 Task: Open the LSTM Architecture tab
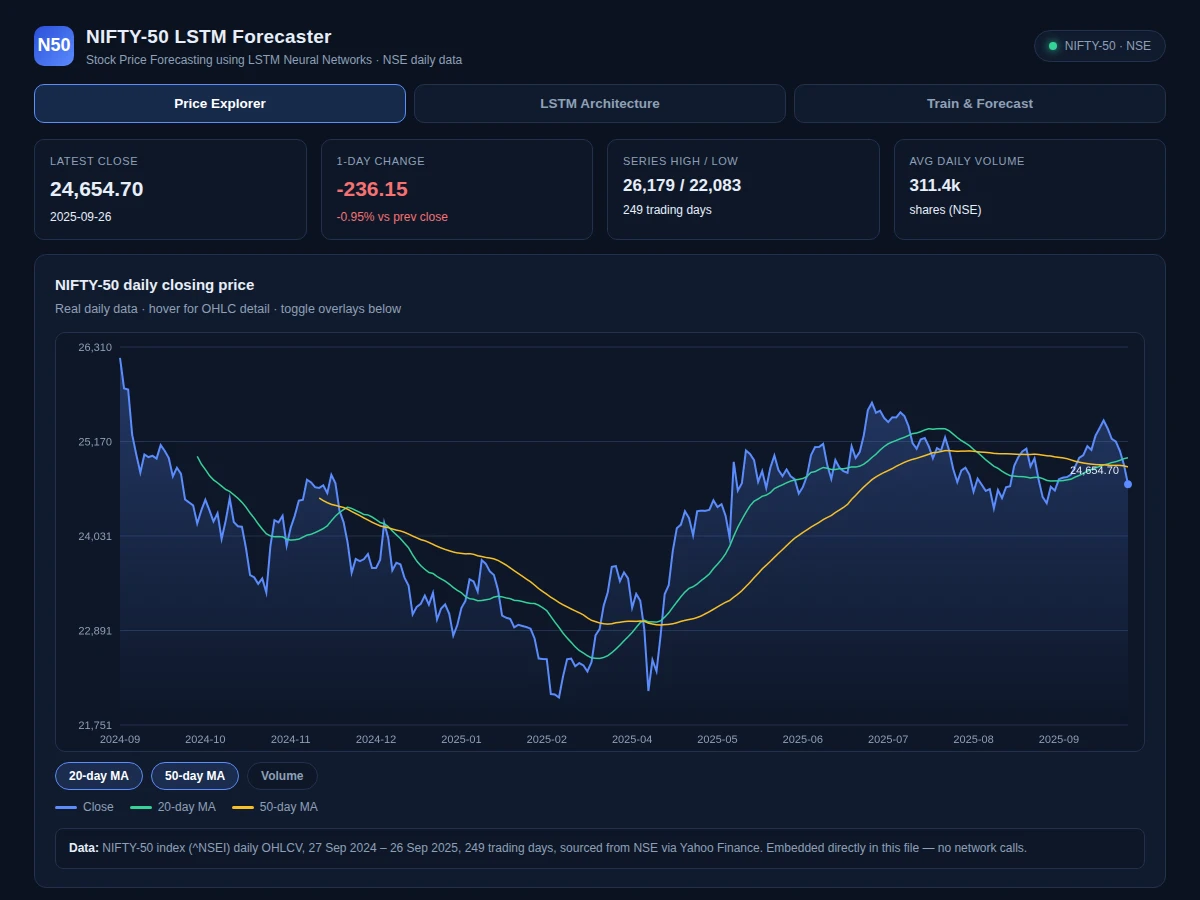tap(600, 104)
